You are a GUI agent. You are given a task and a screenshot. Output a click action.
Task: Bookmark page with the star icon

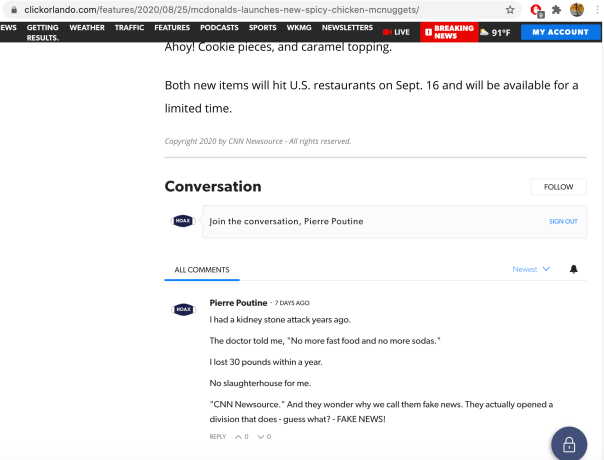(x=510, y=10)
